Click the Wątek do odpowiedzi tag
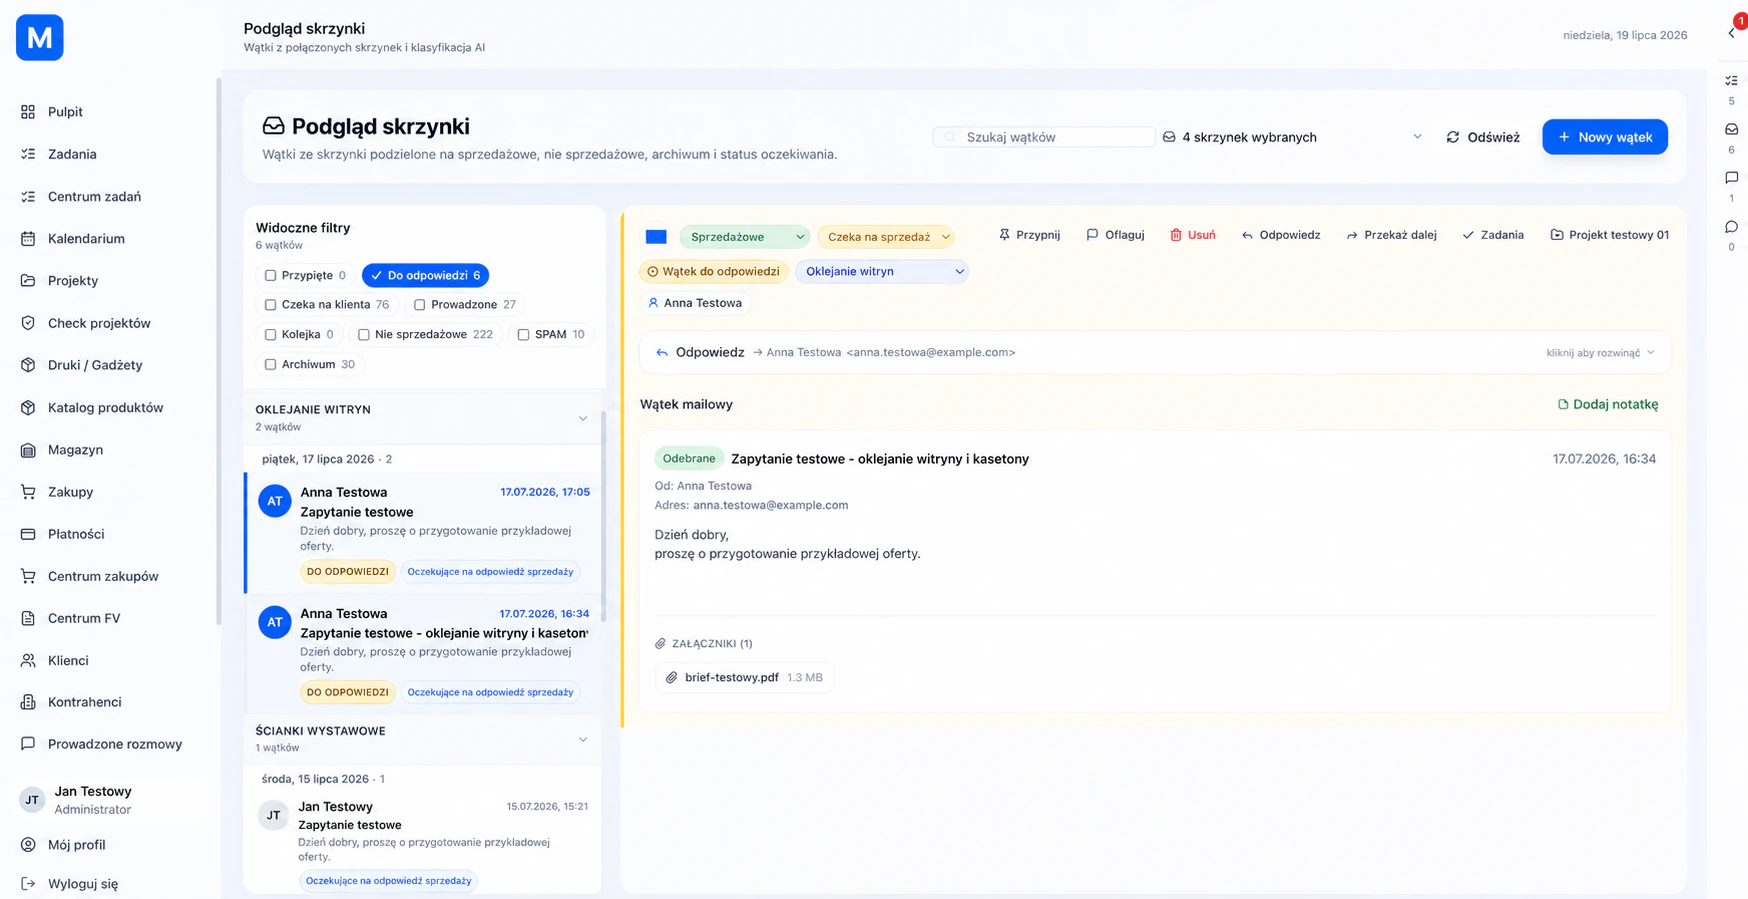This screenshot has height=899, width=1748. coord(714,271)
